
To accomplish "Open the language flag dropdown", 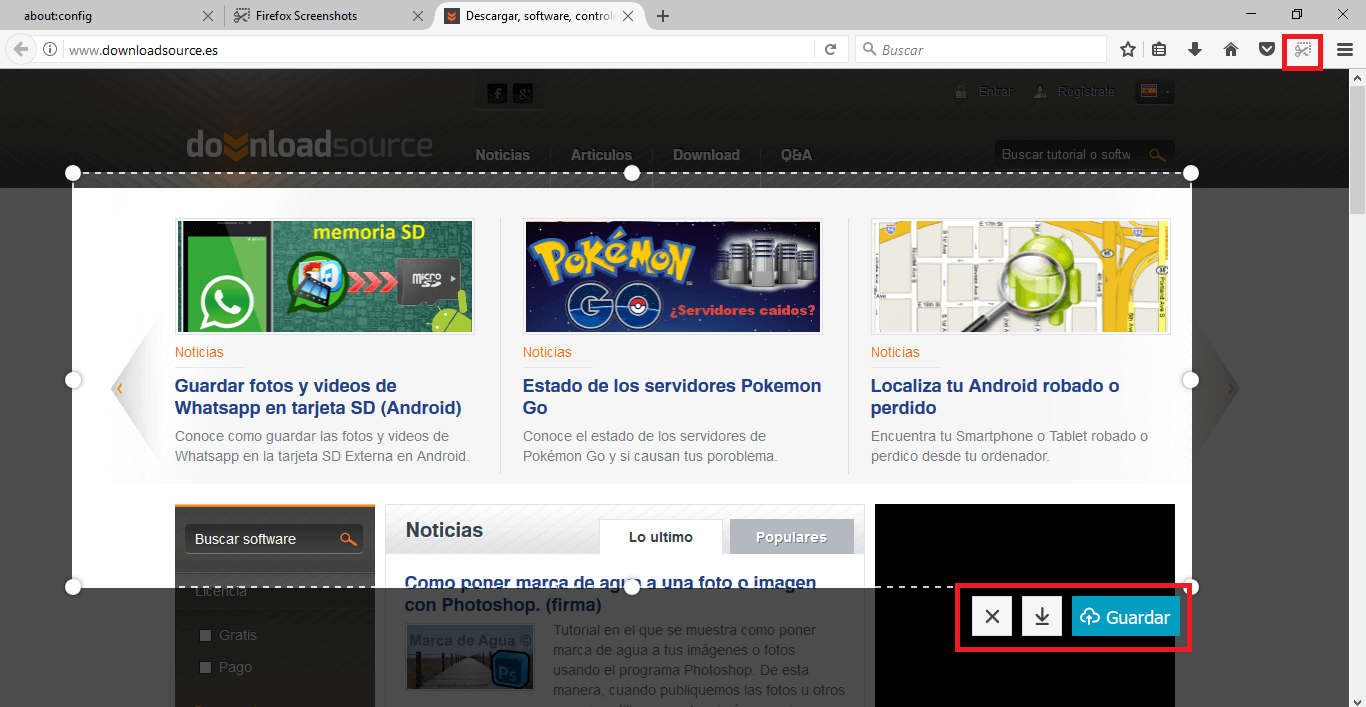I will point(1155,91).
